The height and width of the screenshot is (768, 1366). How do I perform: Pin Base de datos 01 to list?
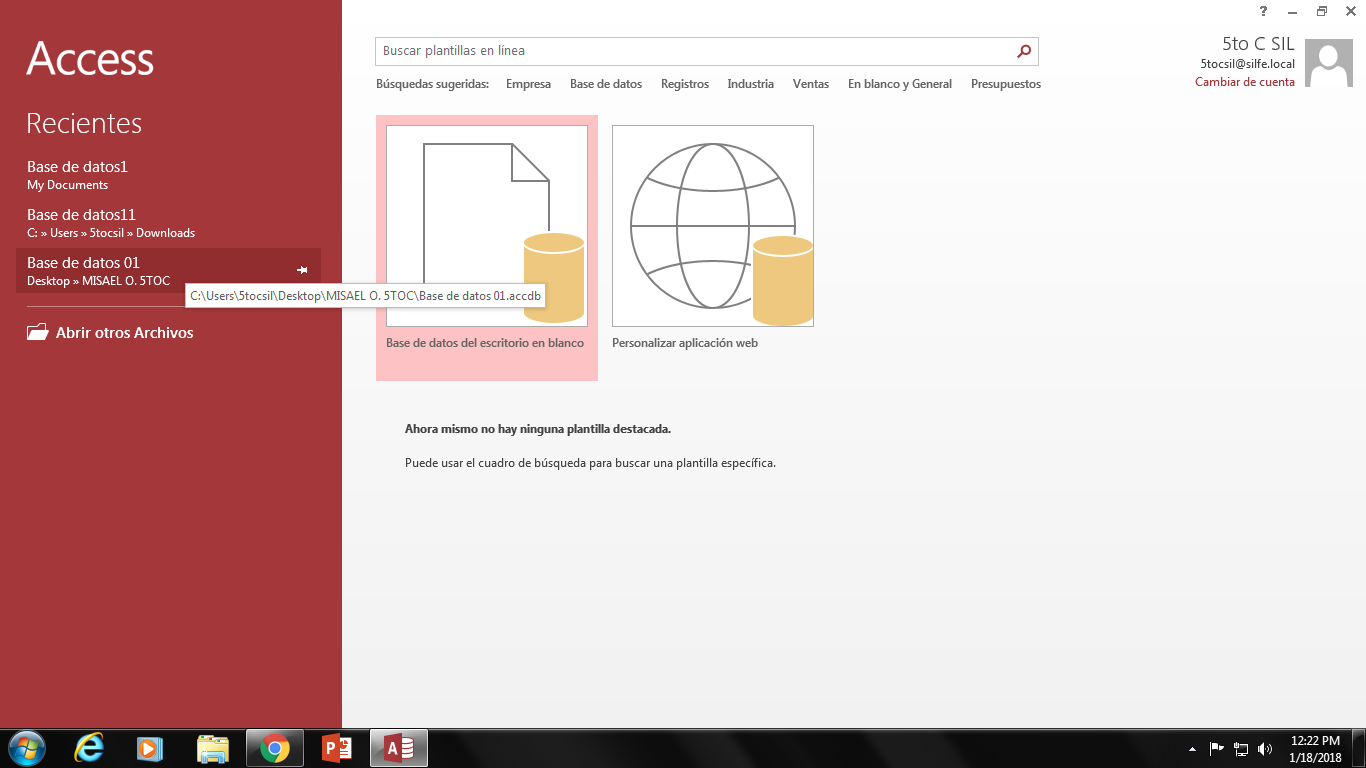pos(302,270)
